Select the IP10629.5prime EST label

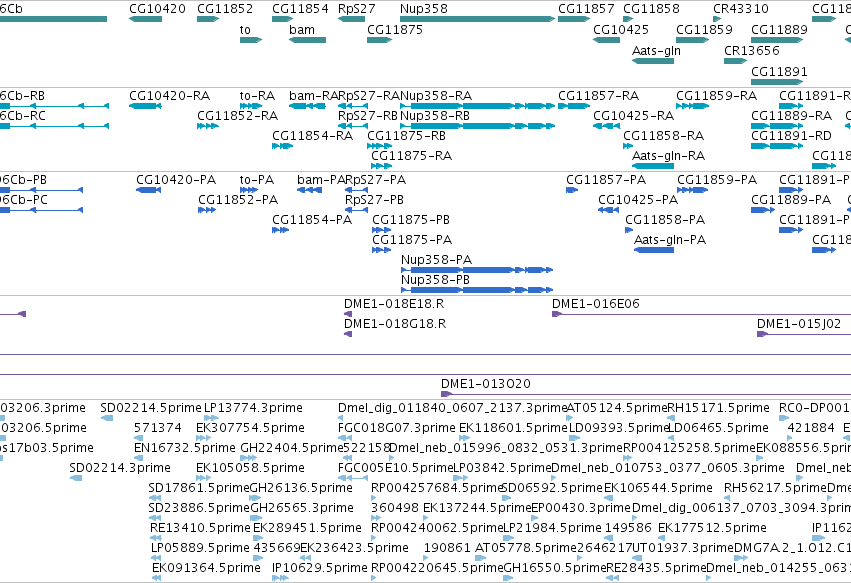pos(320,568)
